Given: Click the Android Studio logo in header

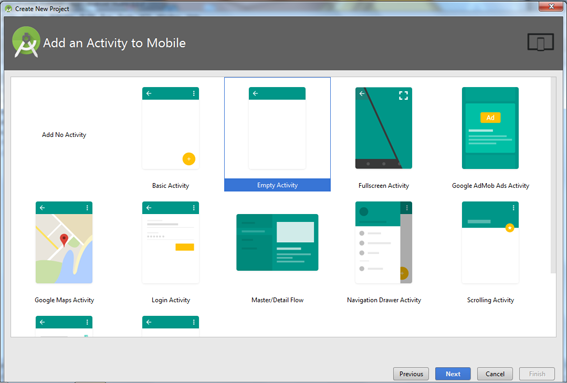Looking at the screenshot, I should (26, 42).
